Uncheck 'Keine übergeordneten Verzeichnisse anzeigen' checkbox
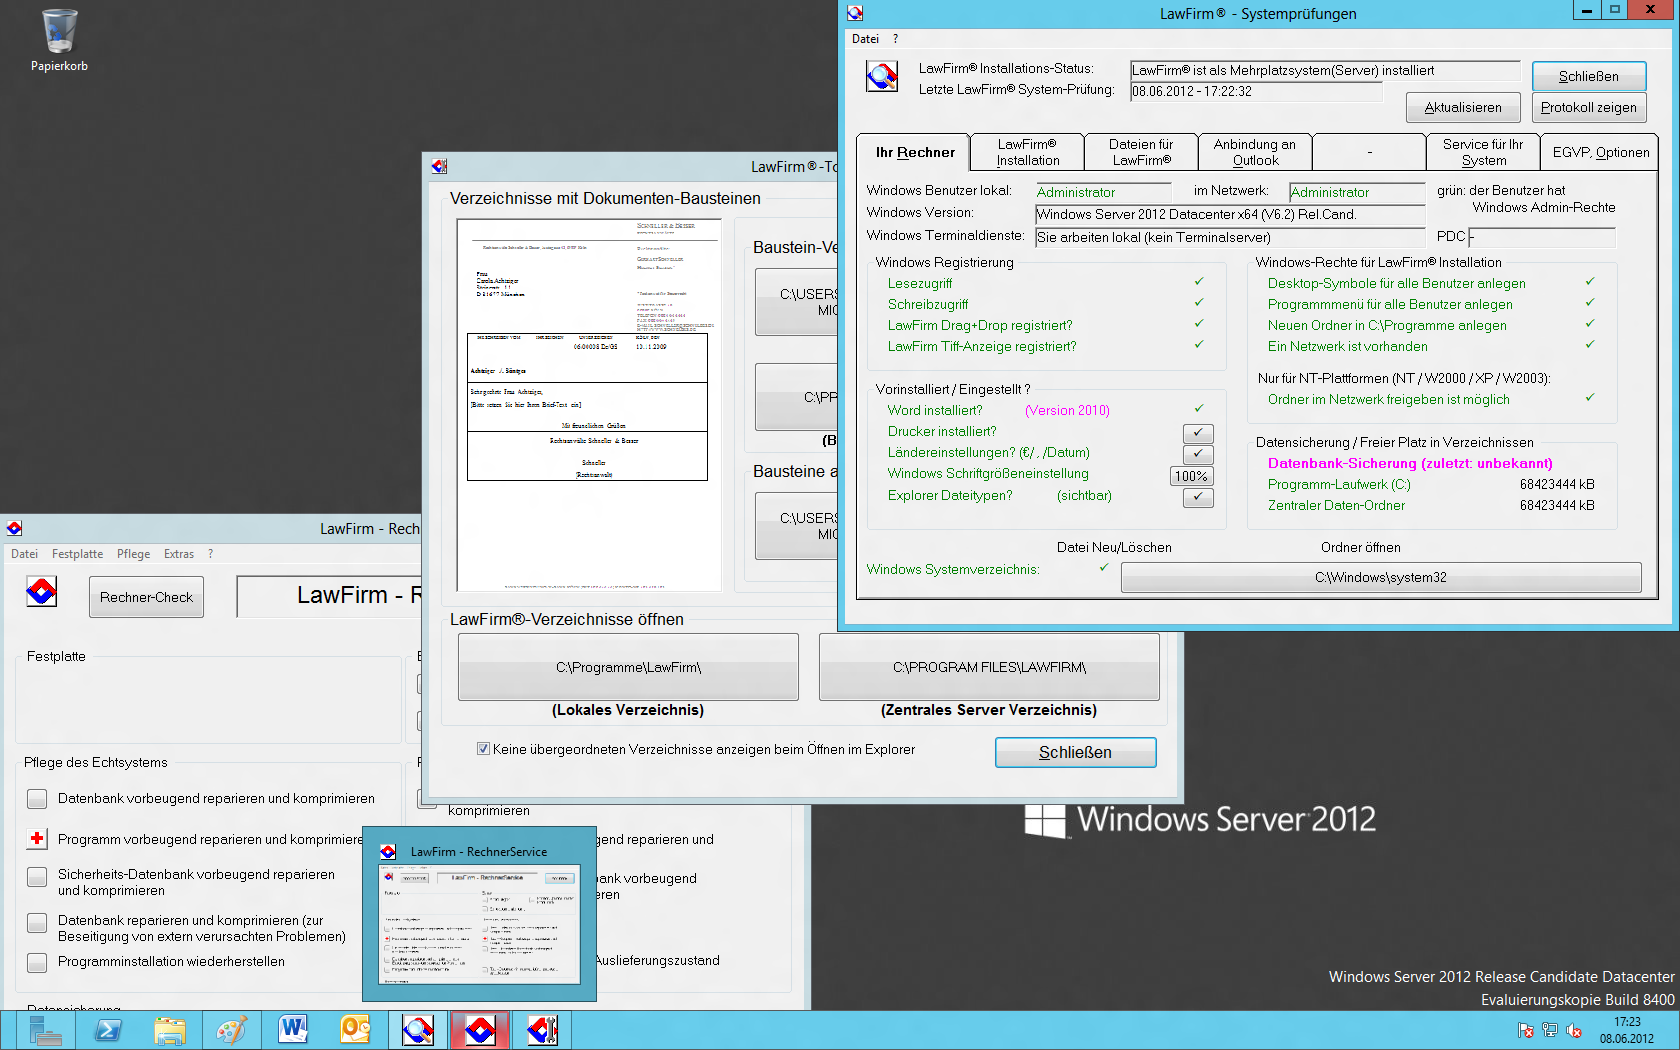 [484, 749]
